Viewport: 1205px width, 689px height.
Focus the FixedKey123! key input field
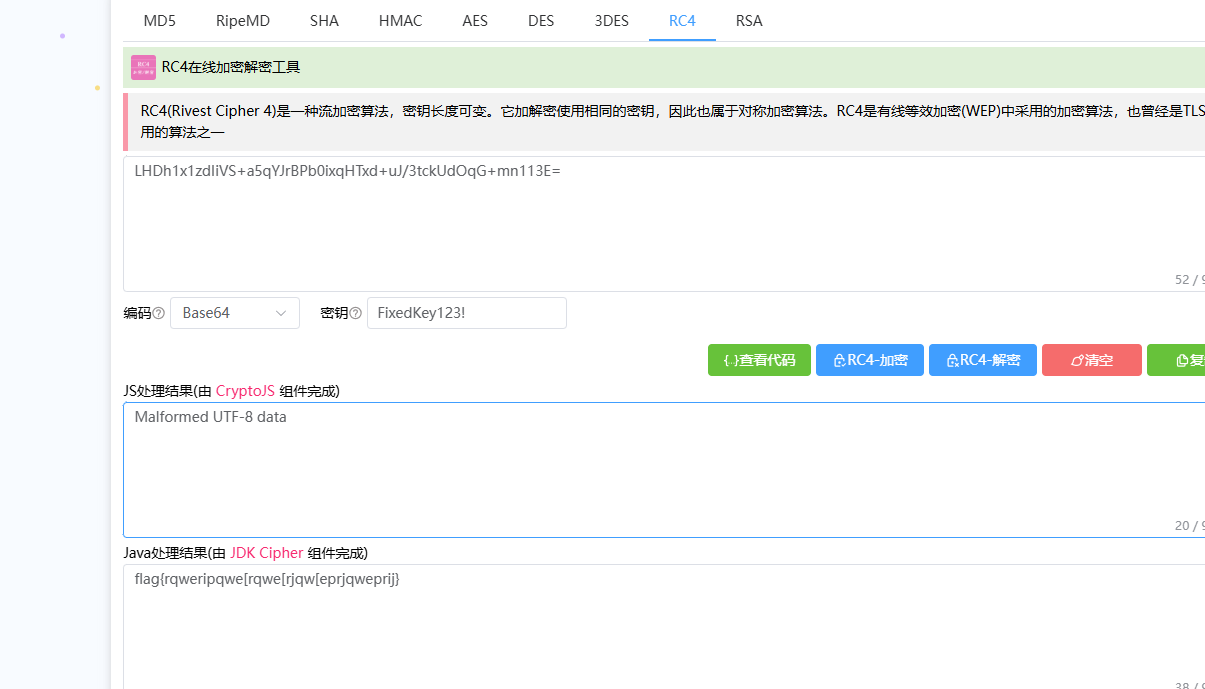[x=466, y=313]
